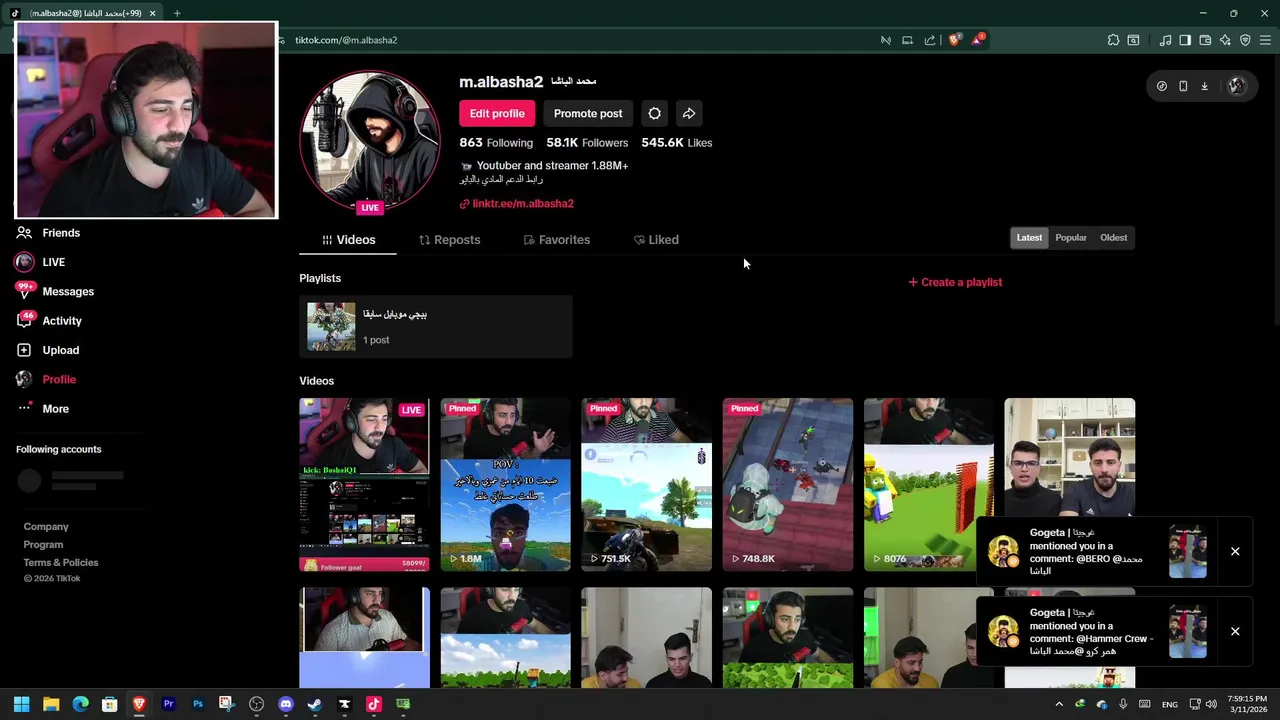Viewport: 1280px width, 720px height.
Task: Open Premiere Pro from taskbar
Action: (x=168, y=704)
